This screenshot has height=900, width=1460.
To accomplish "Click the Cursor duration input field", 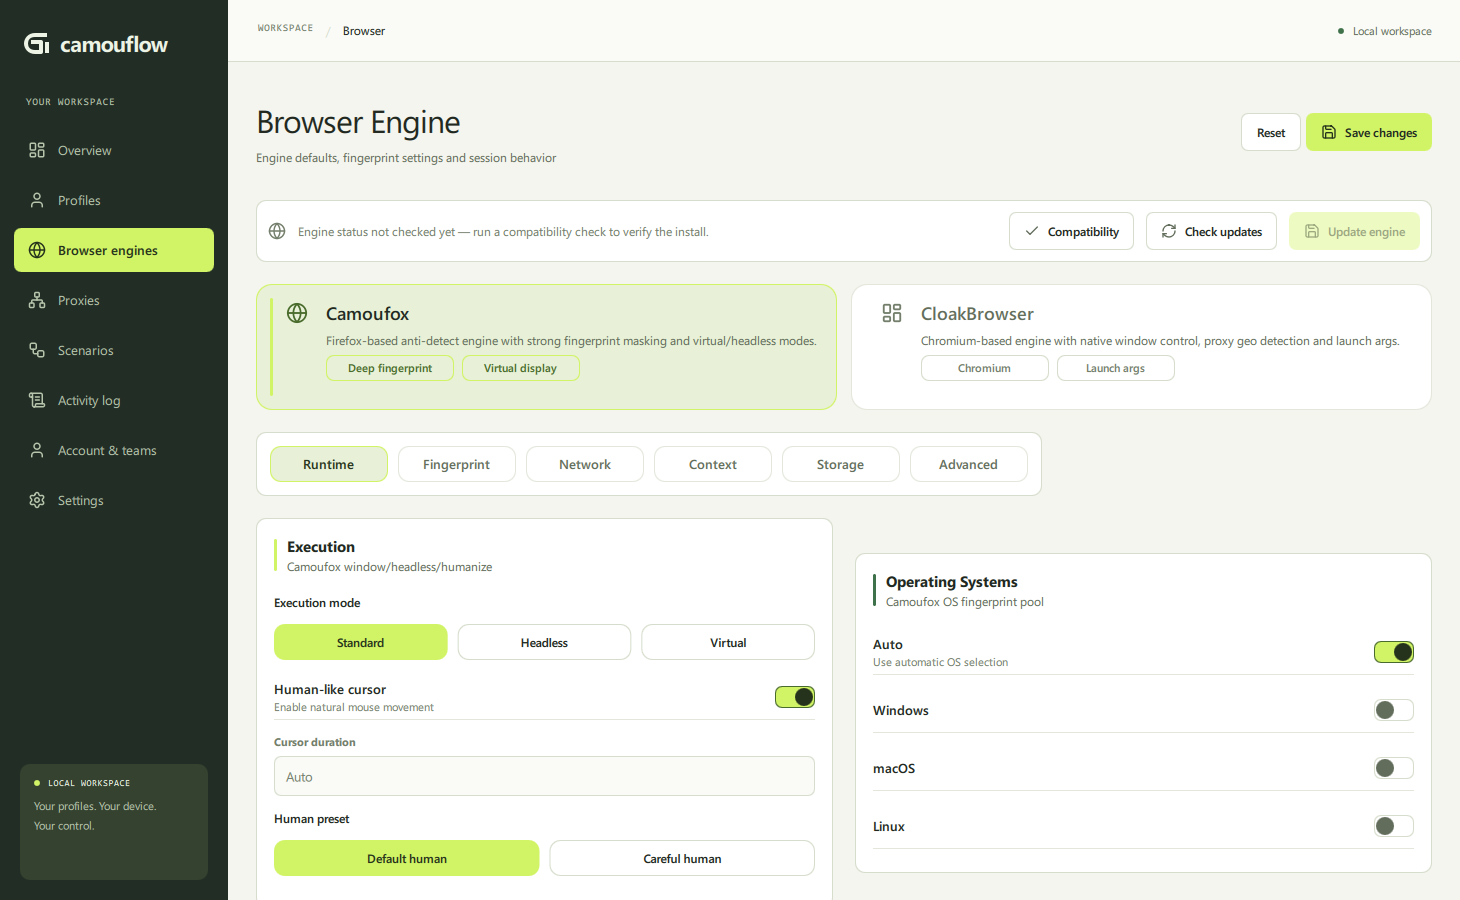I will tap(544, 776).
